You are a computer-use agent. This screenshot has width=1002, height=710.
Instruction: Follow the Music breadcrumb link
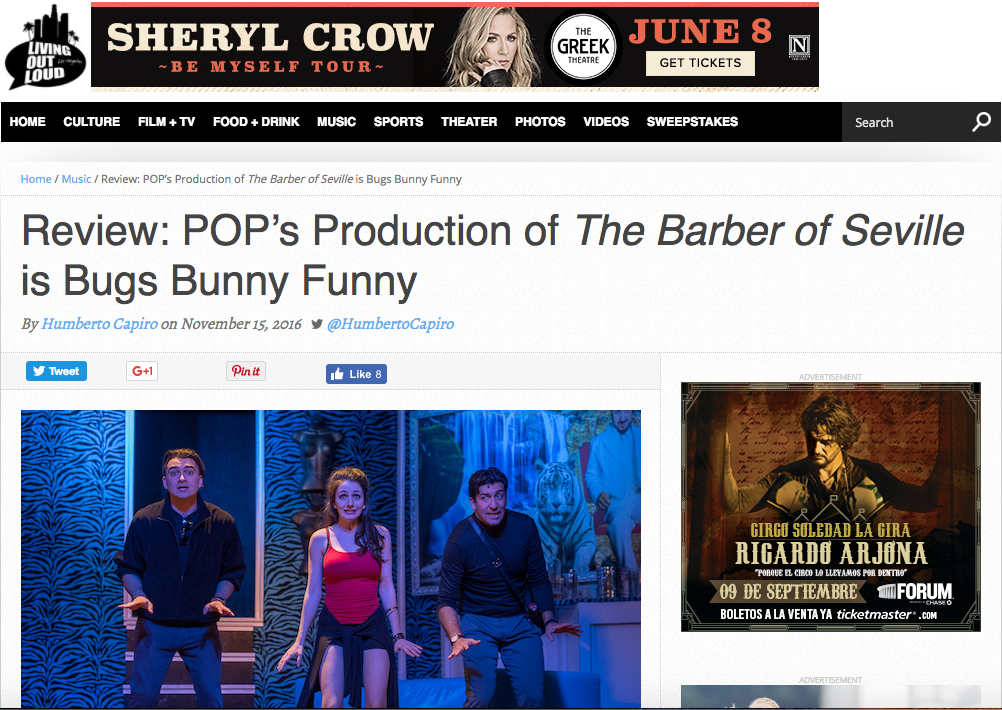[76, 179]
